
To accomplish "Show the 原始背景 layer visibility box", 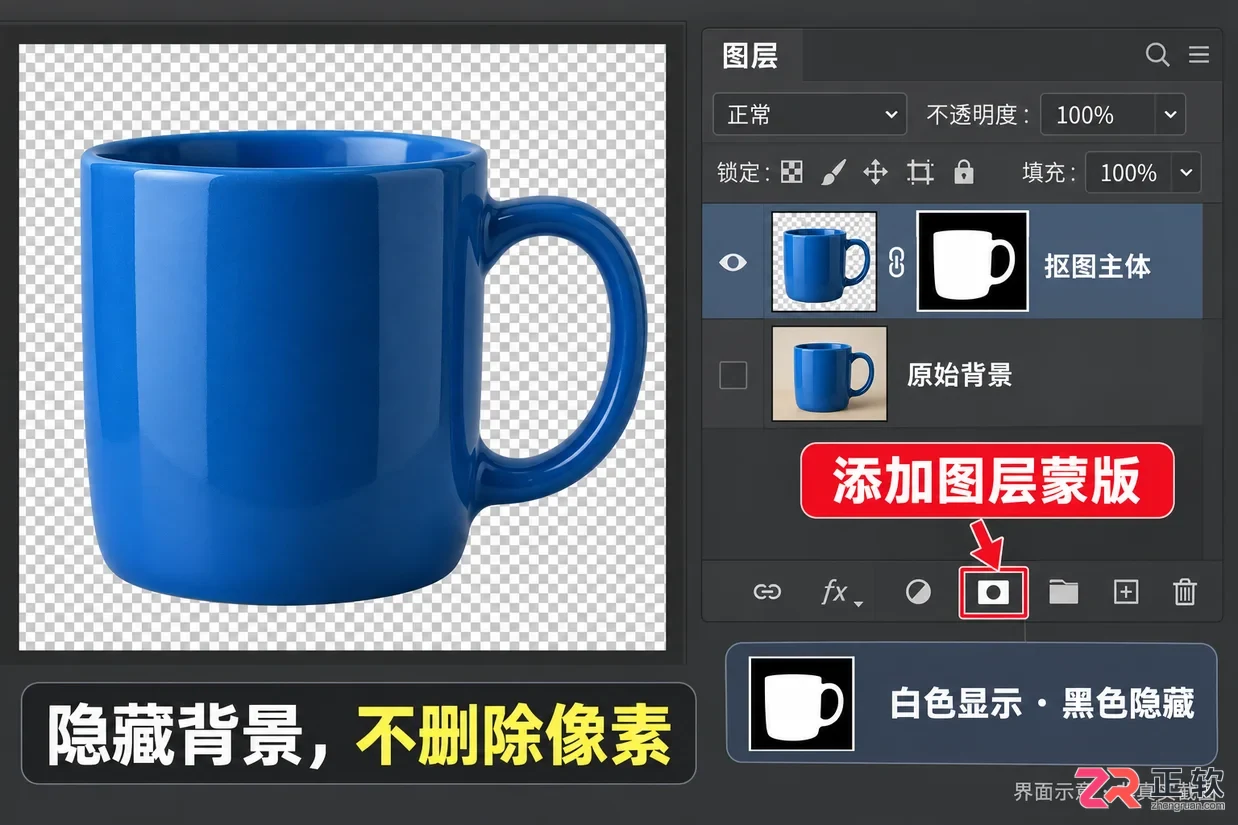I will (734, 375).
